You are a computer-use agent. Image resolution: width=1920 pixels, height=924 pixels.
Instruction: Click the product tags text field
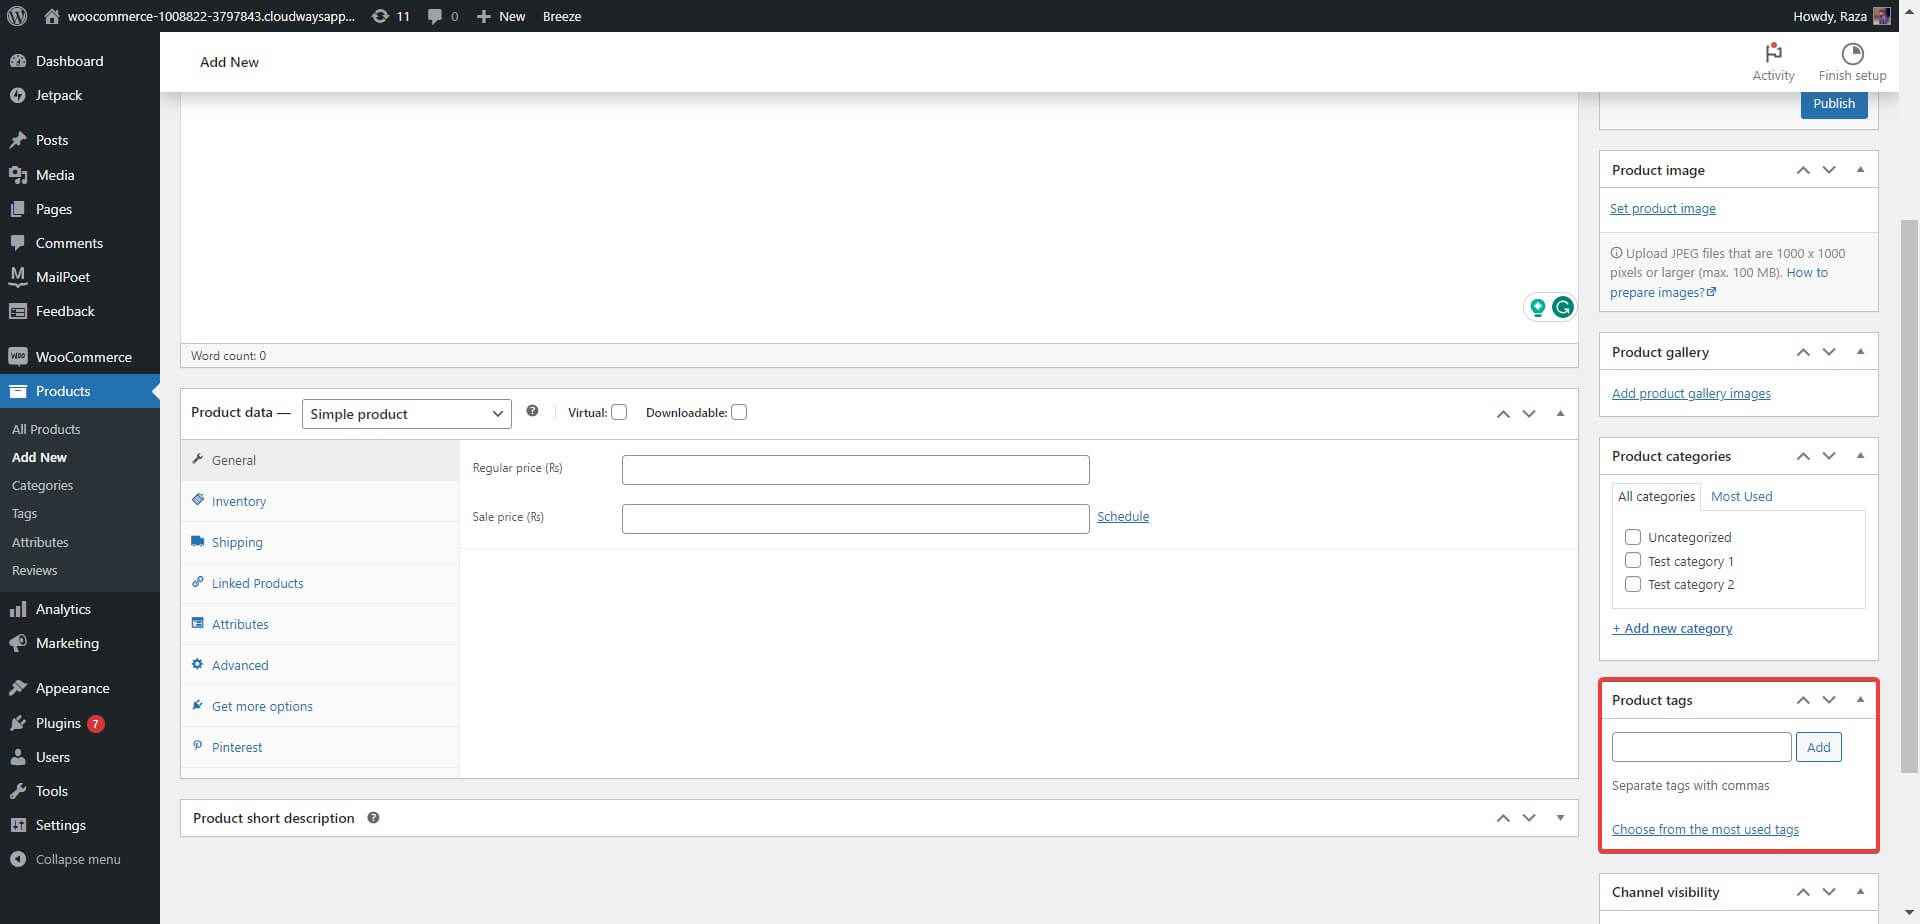[x=1701, y=747]
